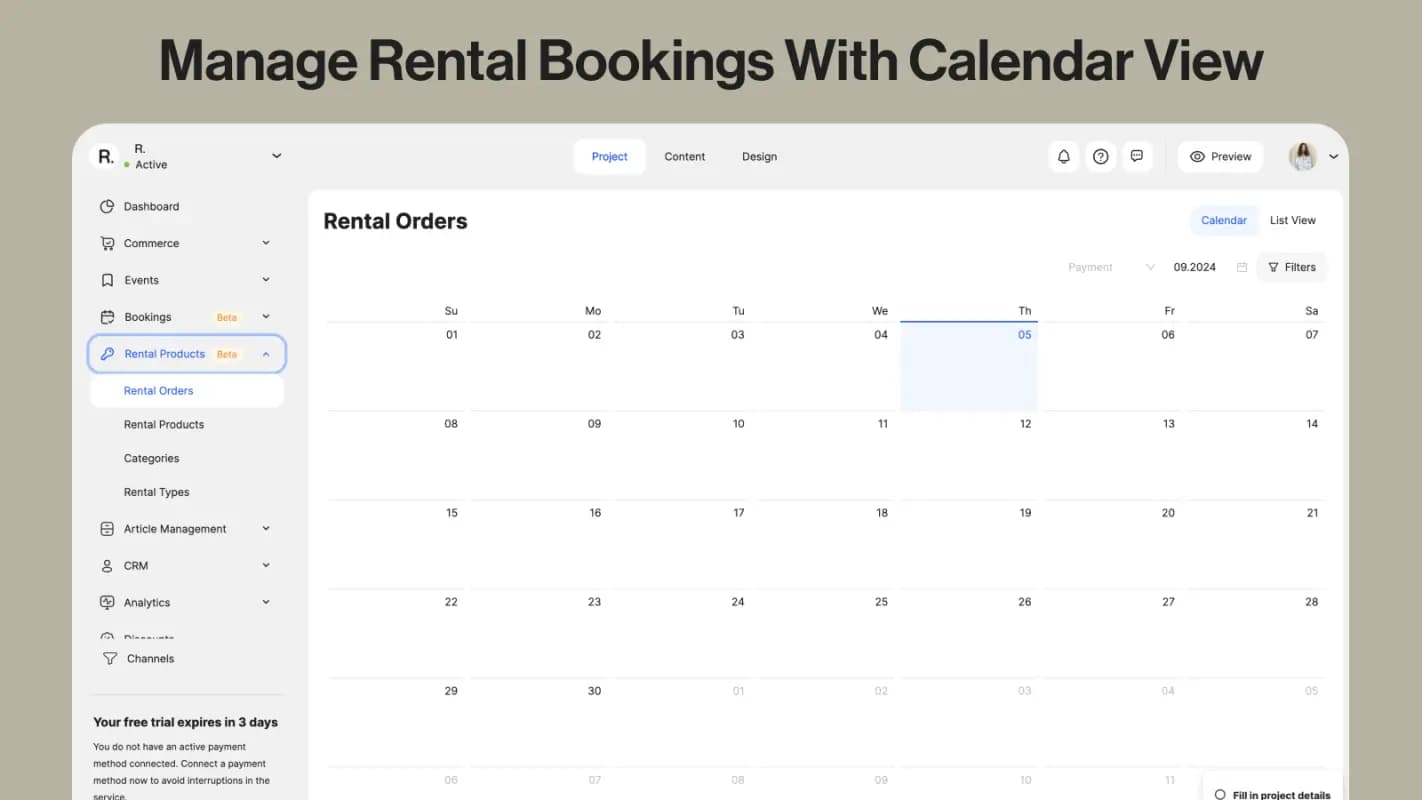Click the Commerce shopping cart icon
Image resolution: width=1422 pixels, height=800 pixels.
[x=107, y=244]
